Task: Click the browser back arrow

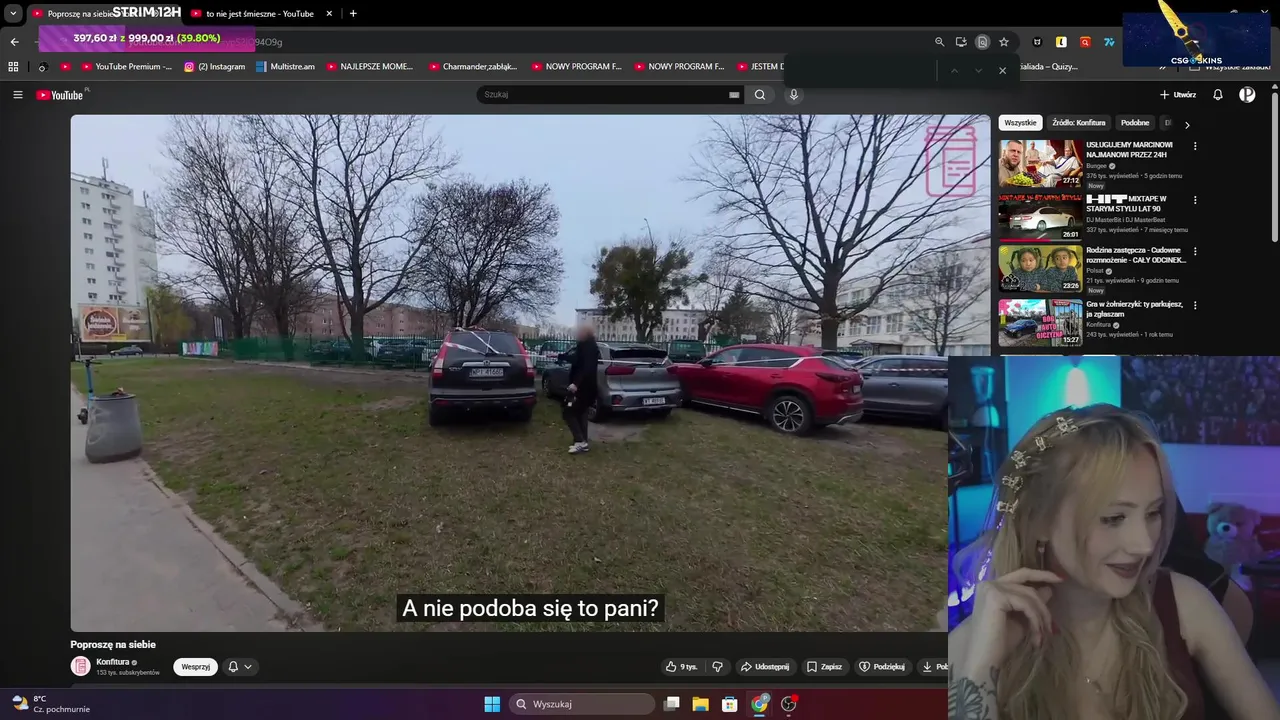Action: 14,42
